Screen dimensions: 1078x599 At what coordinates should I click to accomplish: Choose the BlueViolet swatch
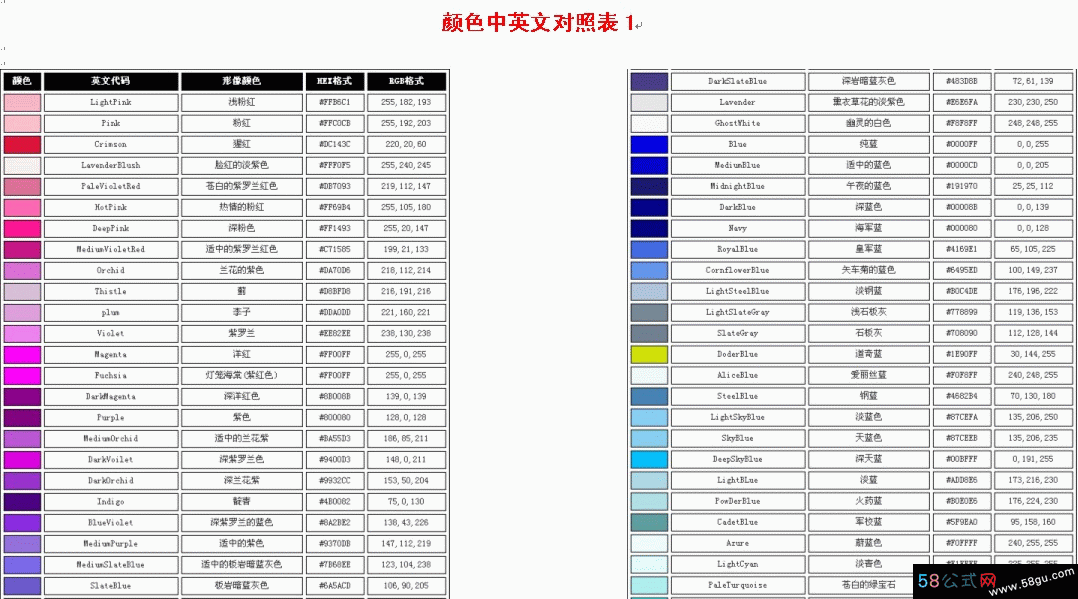pyautogui.click(x=22, y=523)
